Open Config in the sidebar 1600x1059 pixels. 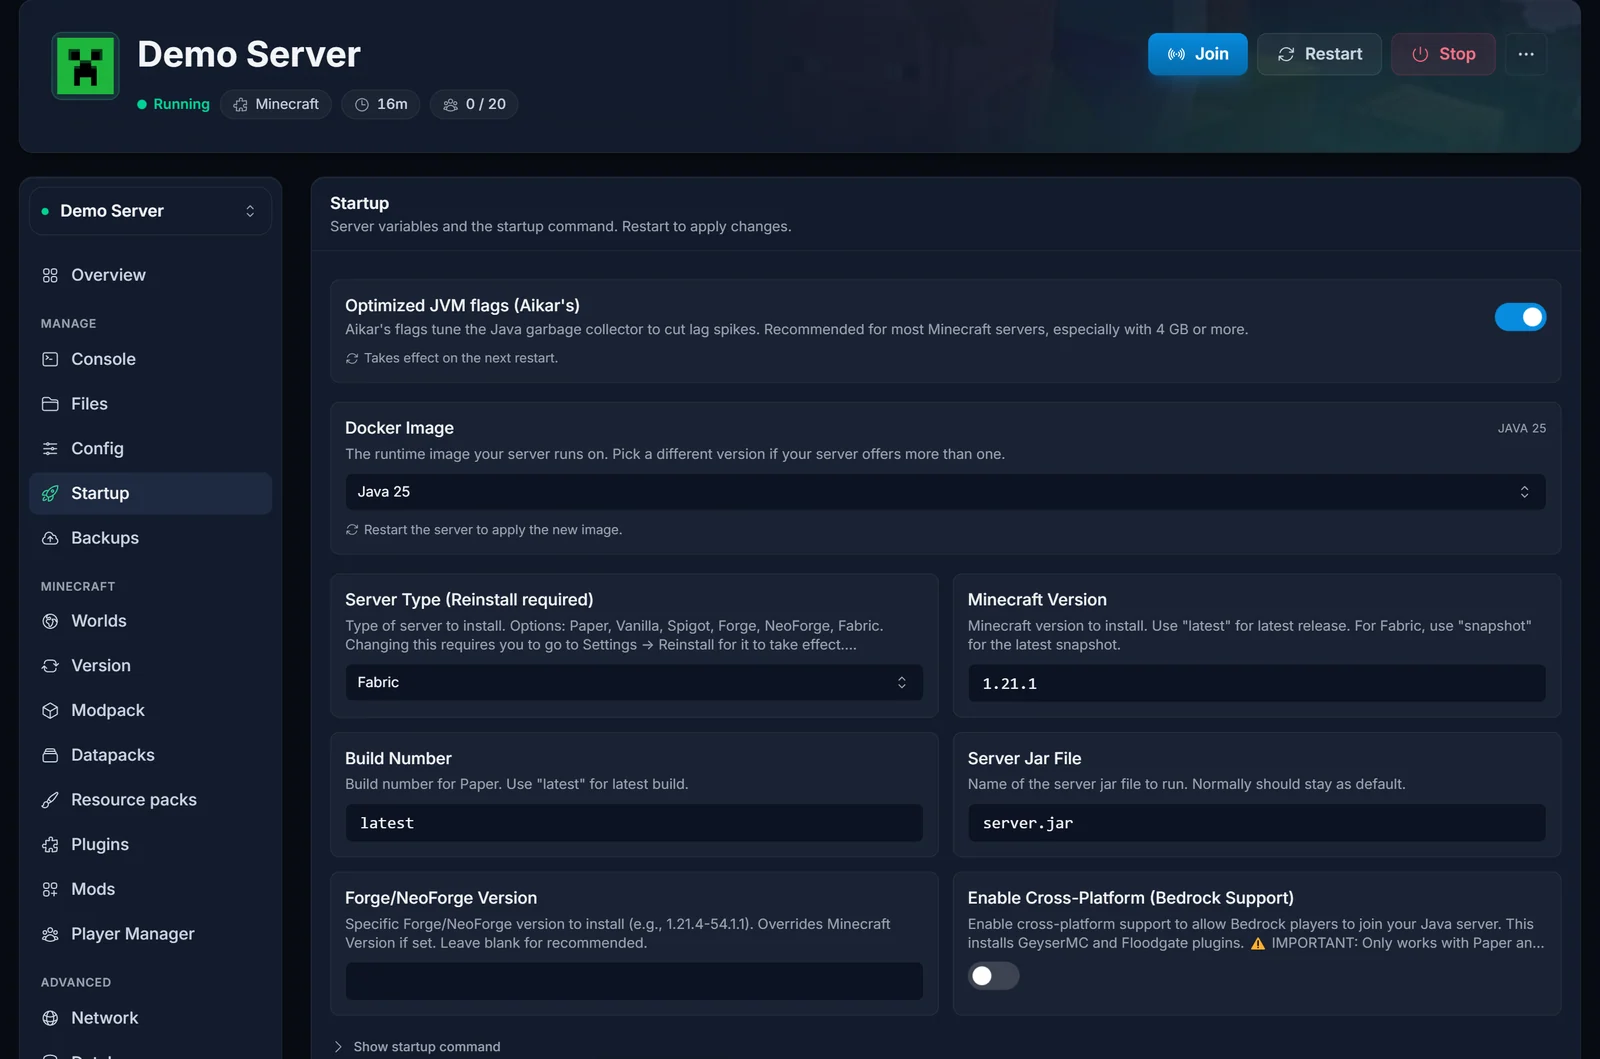point(150,449)
